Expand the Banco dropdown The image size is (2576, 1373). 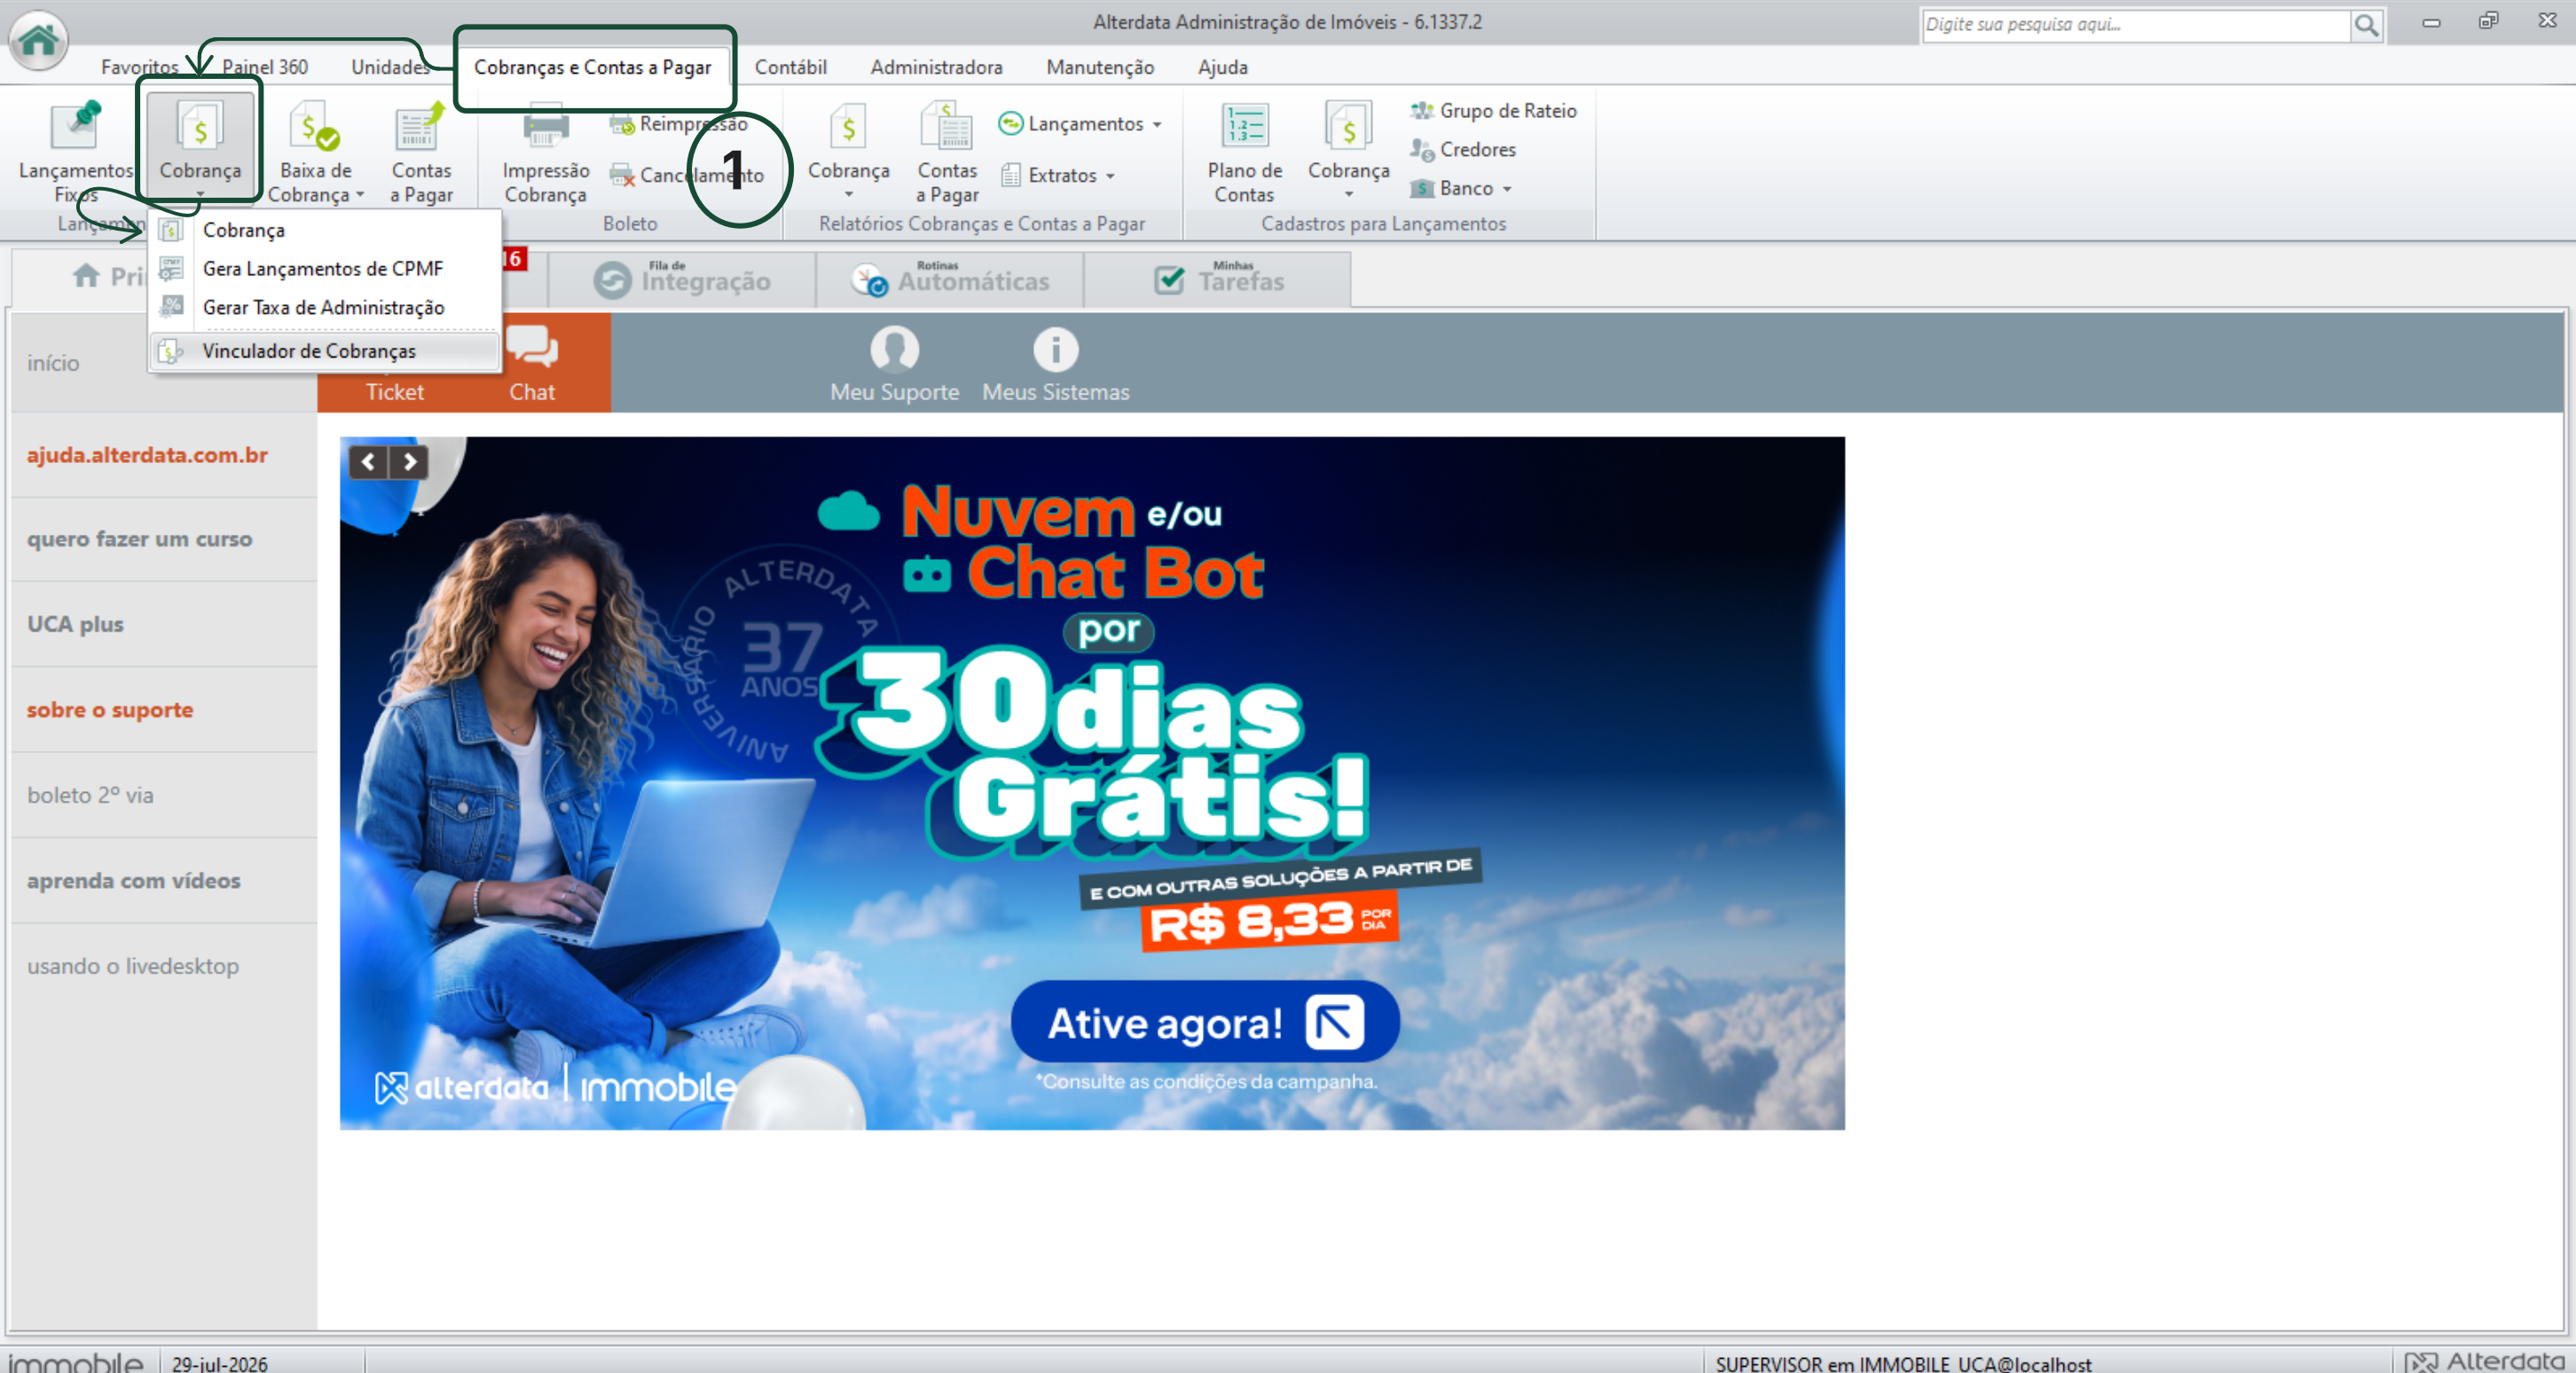coord(1507,189)
